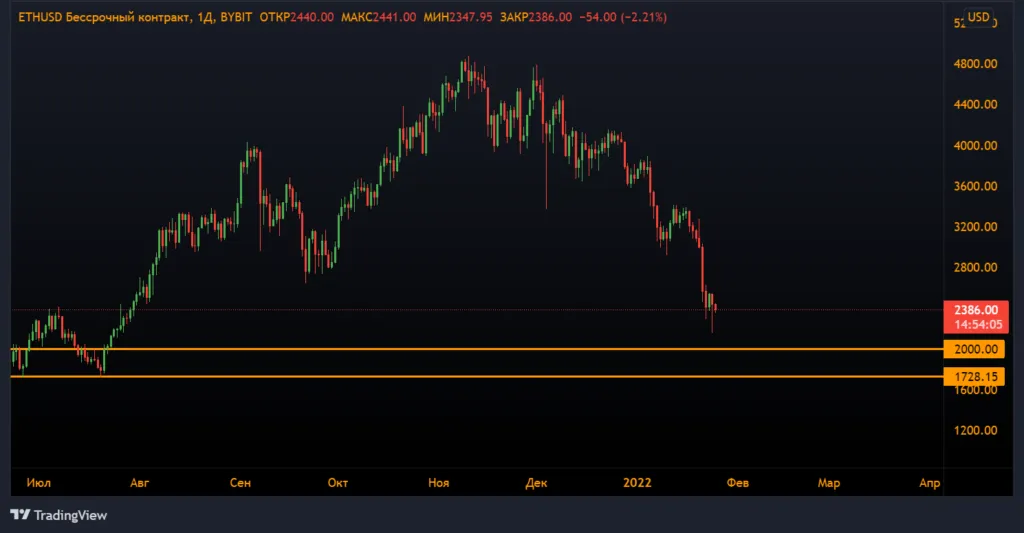Select the 1728.15 orange price label

[974, 377]
